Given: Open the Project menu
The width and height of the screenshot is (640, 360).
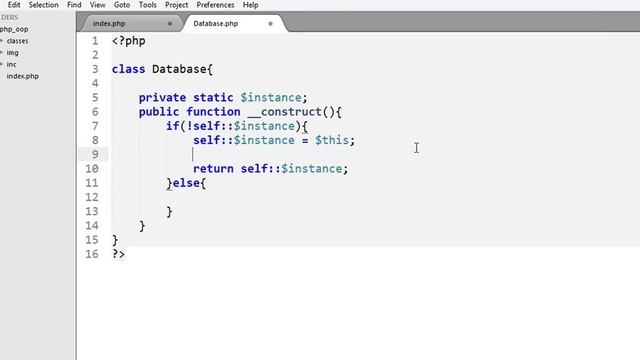Looking at the screenshot, I should point(176,5).
